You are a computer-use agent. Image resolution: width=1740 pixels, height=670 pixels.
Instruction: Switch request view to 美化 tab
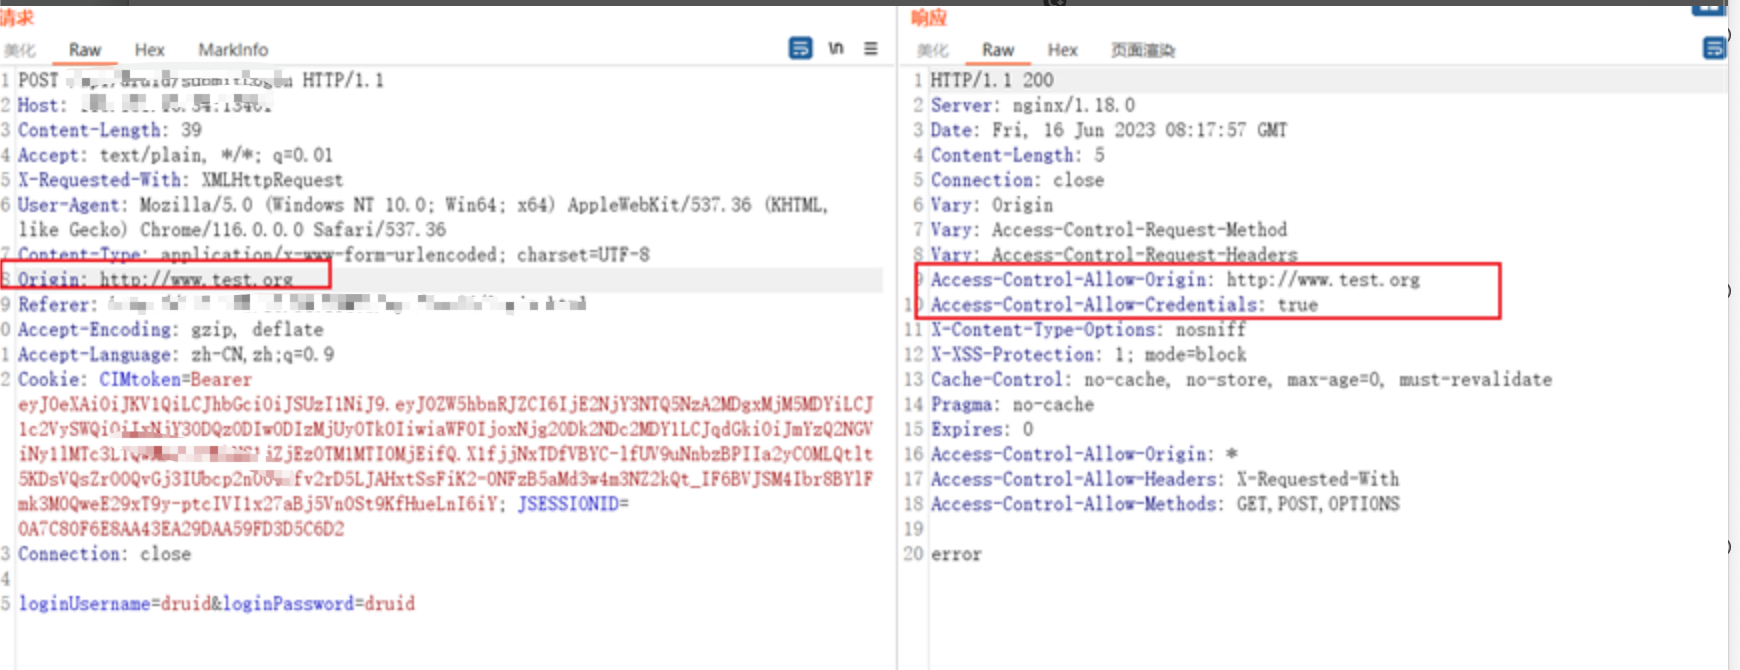20,50
